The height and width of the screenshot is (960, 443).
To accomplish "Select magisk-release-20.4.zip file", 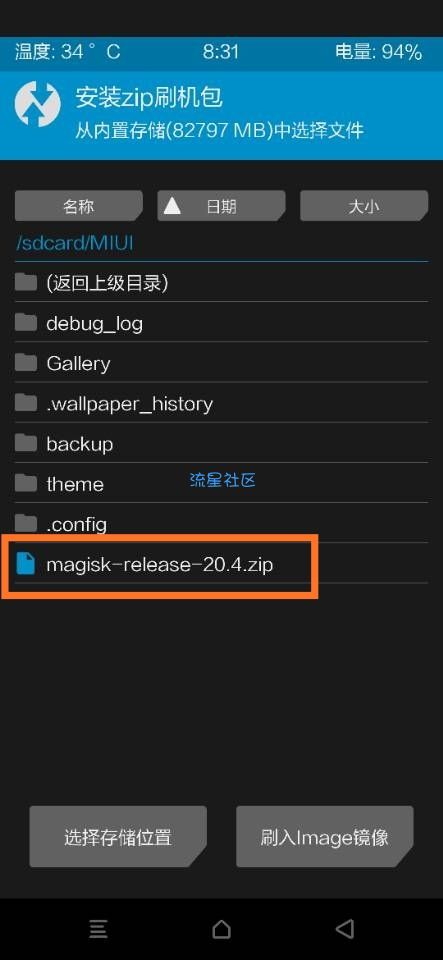I will [222, 563].
